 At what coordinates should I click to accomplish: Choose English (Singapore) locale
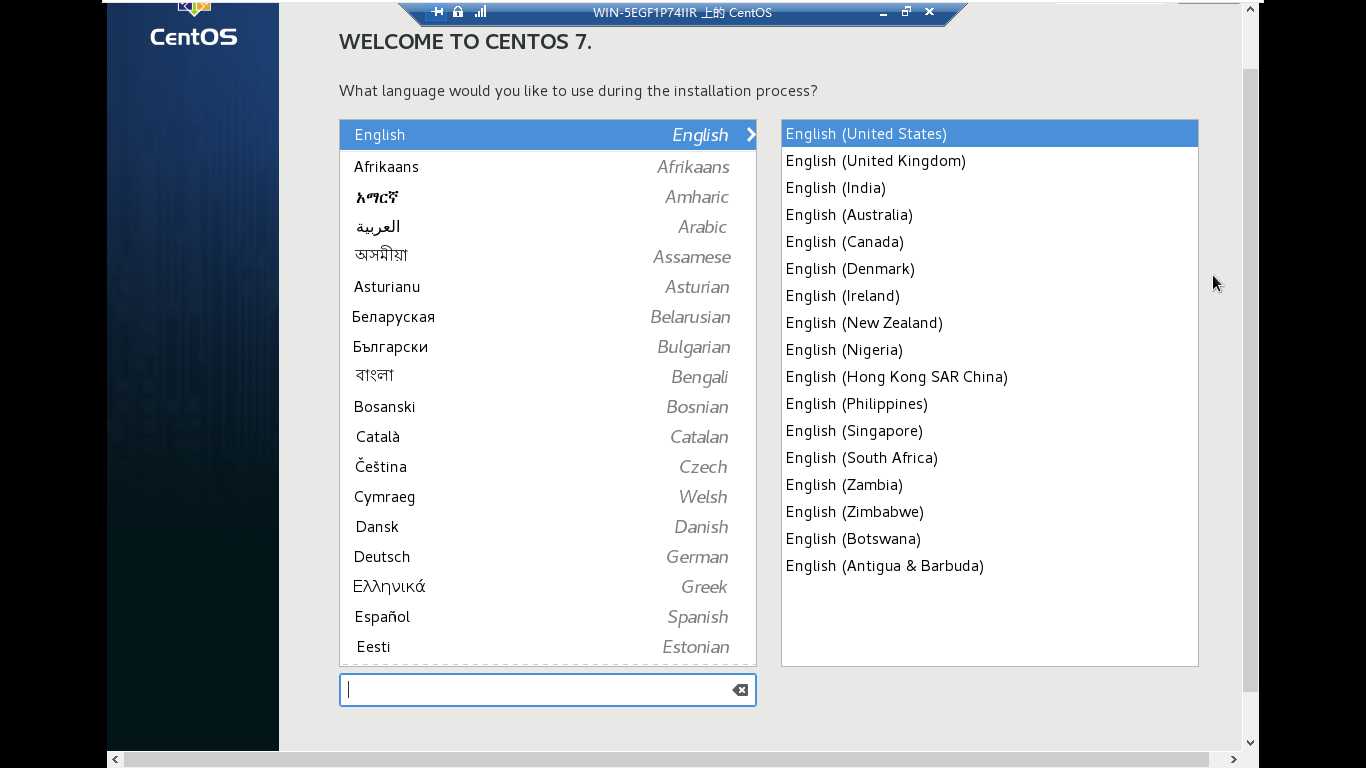click(x=990, y=431)
